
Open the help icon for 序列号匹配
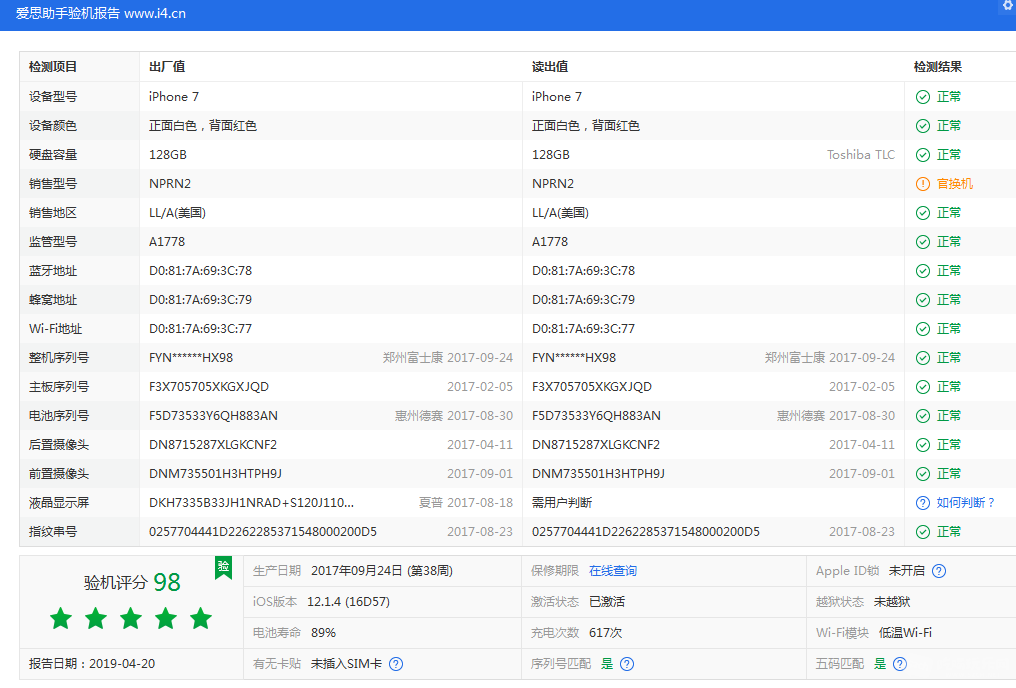coord(627,664)
